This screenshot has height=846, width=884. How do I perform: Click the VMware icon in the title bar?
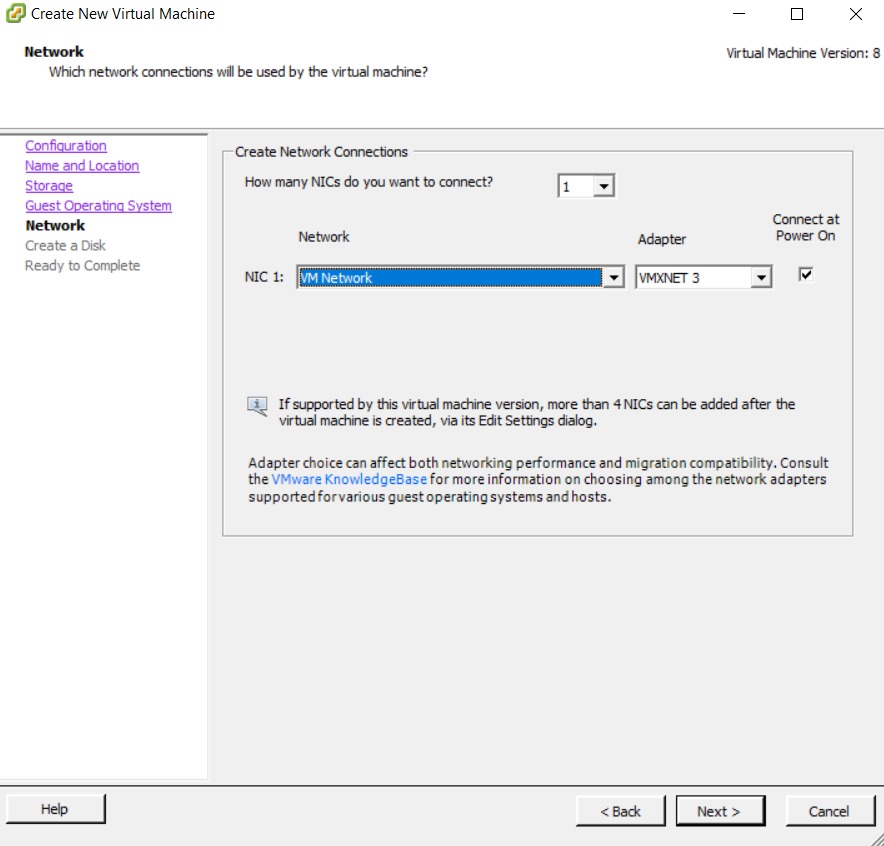coord(16,15)
